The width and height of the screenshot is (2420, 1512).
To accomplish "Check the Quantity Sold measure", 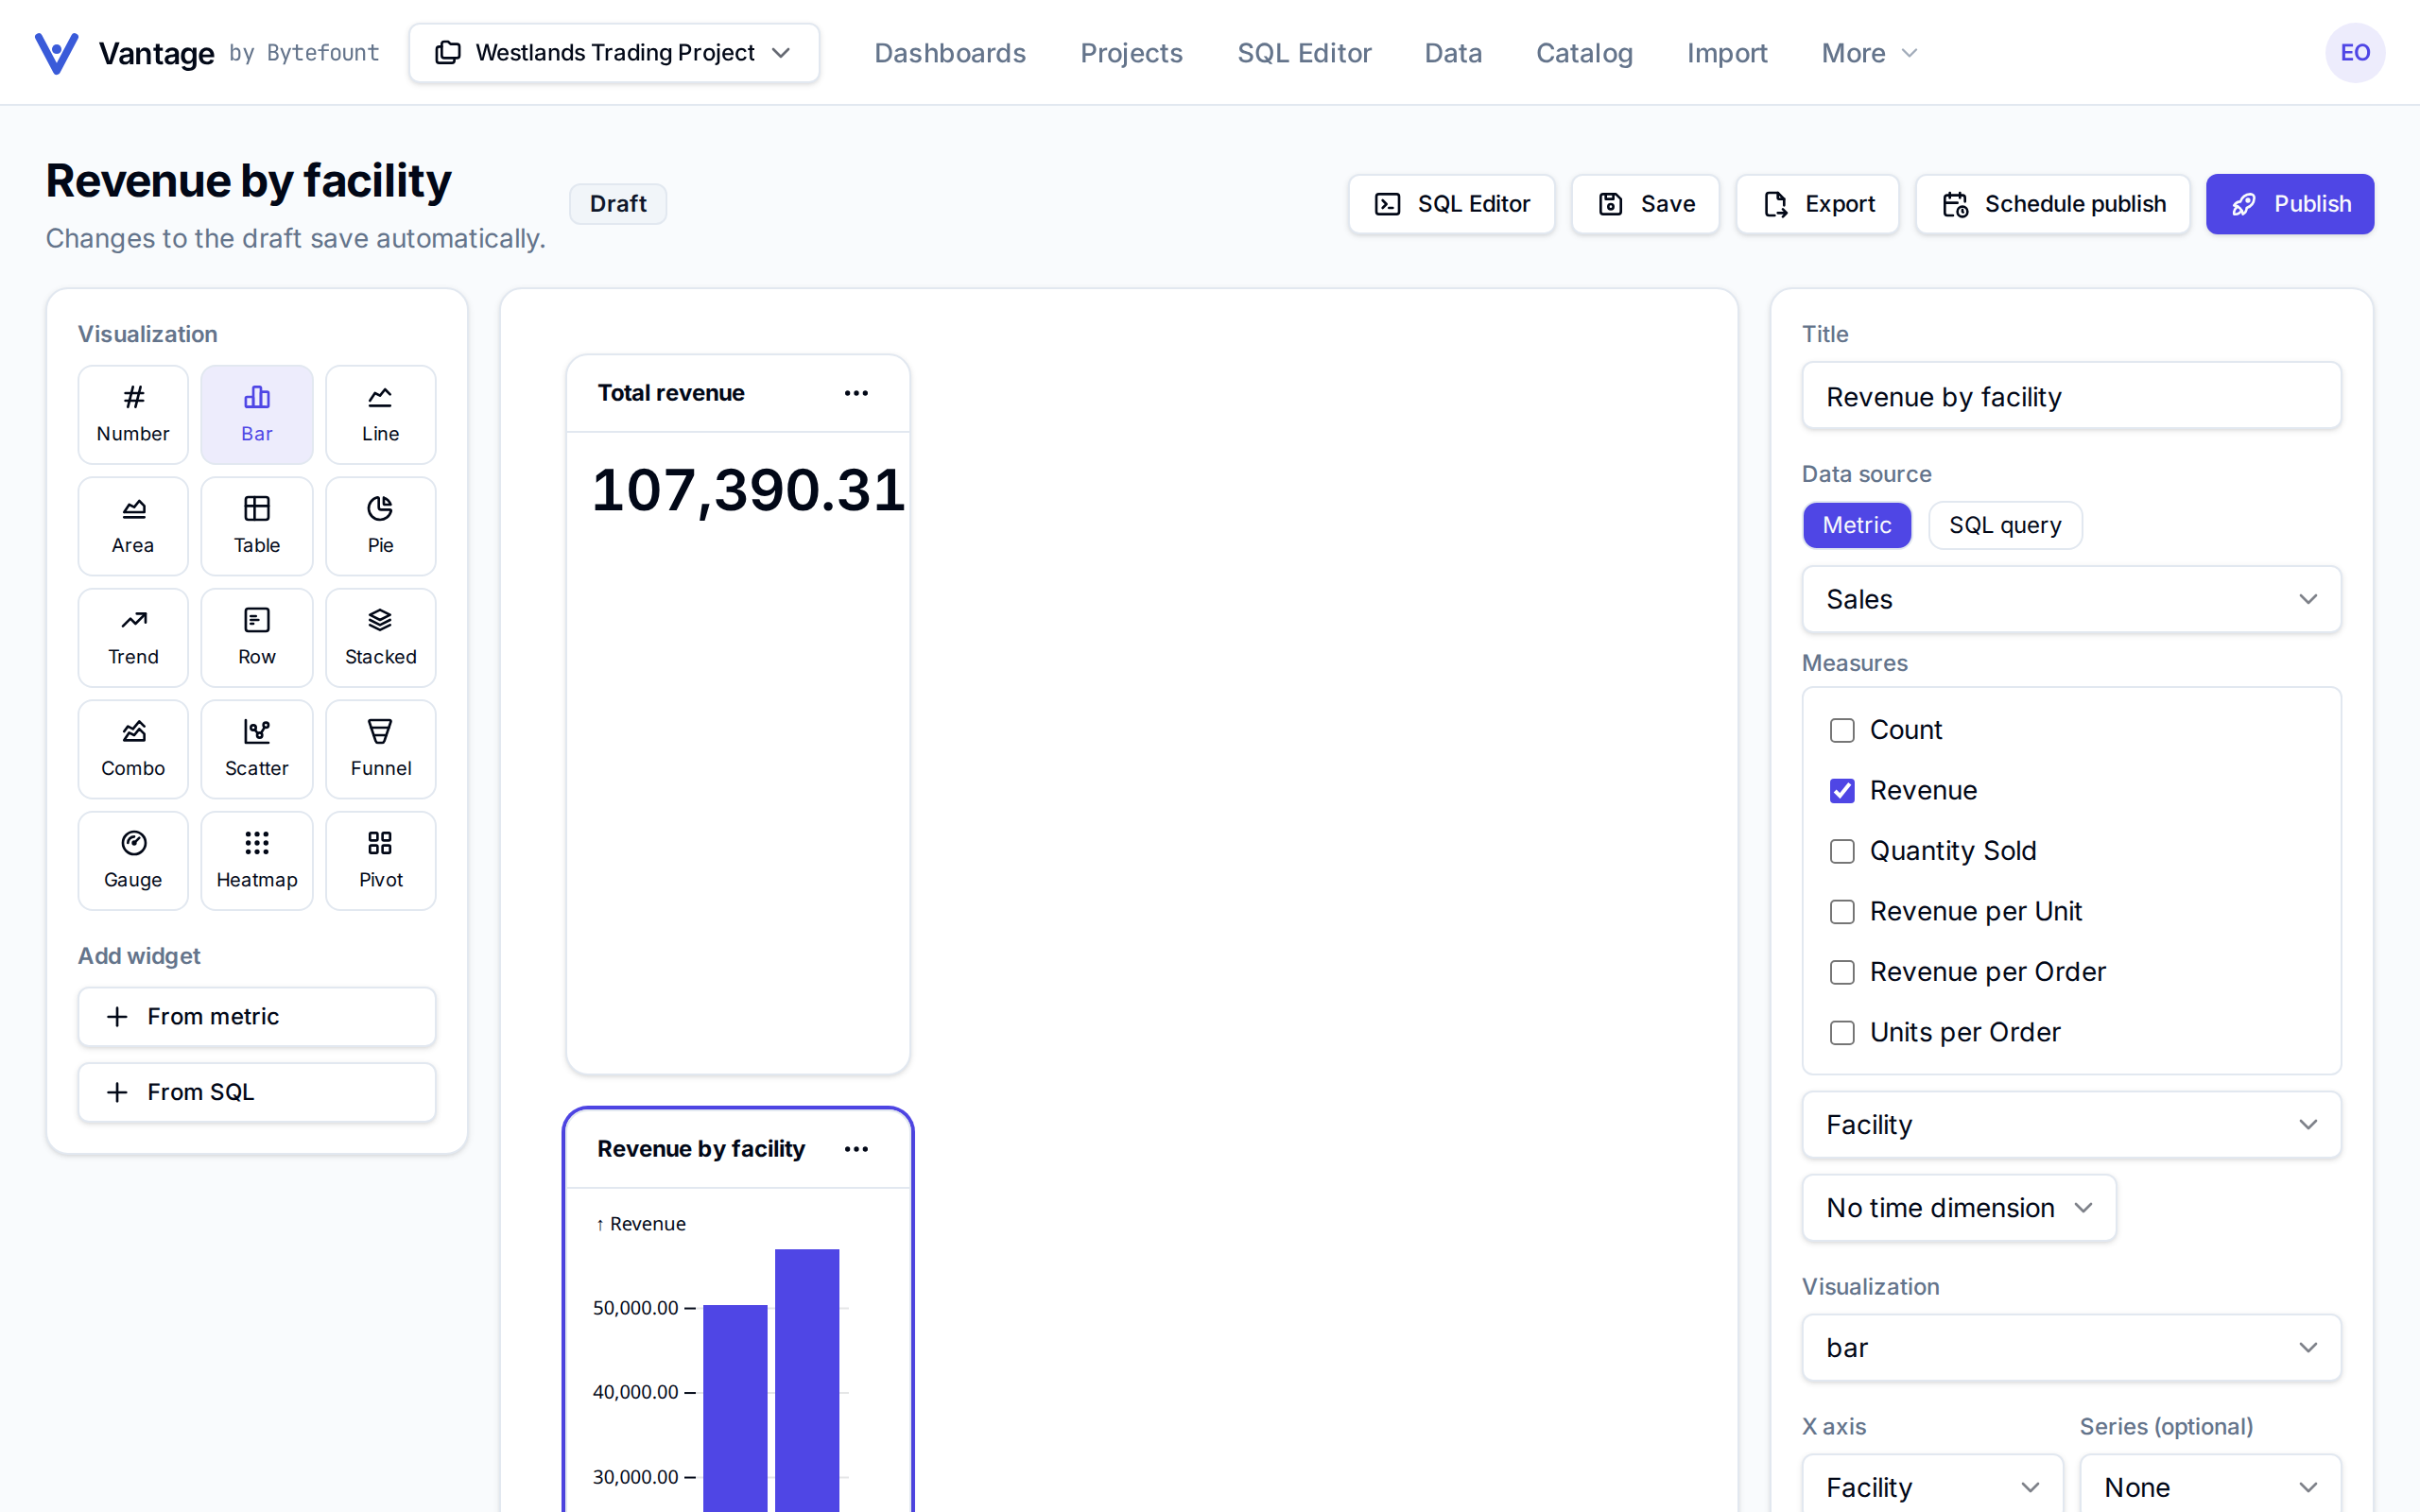I will 1842,851.
